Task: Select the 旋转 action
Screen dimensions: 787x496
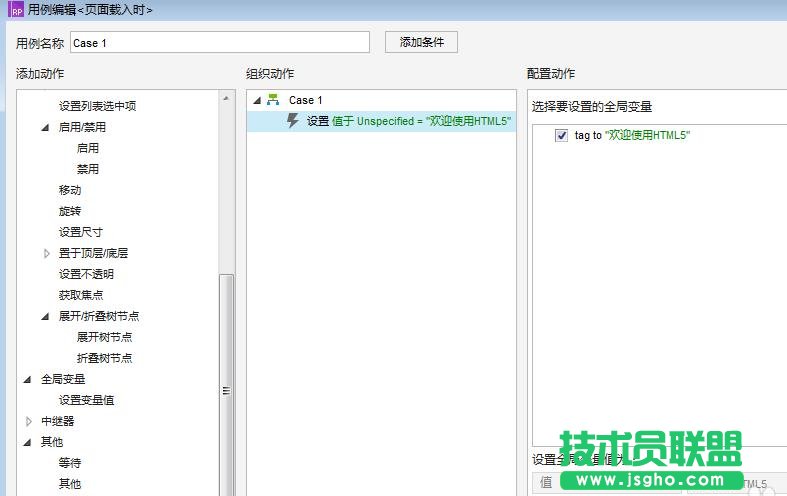Action: (70, 211)
